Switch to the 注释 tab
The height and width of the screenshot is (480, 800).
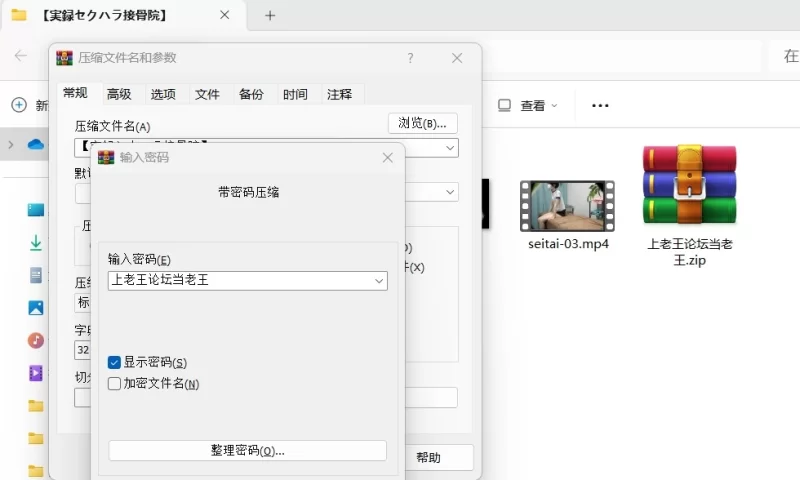click(339, 94)
